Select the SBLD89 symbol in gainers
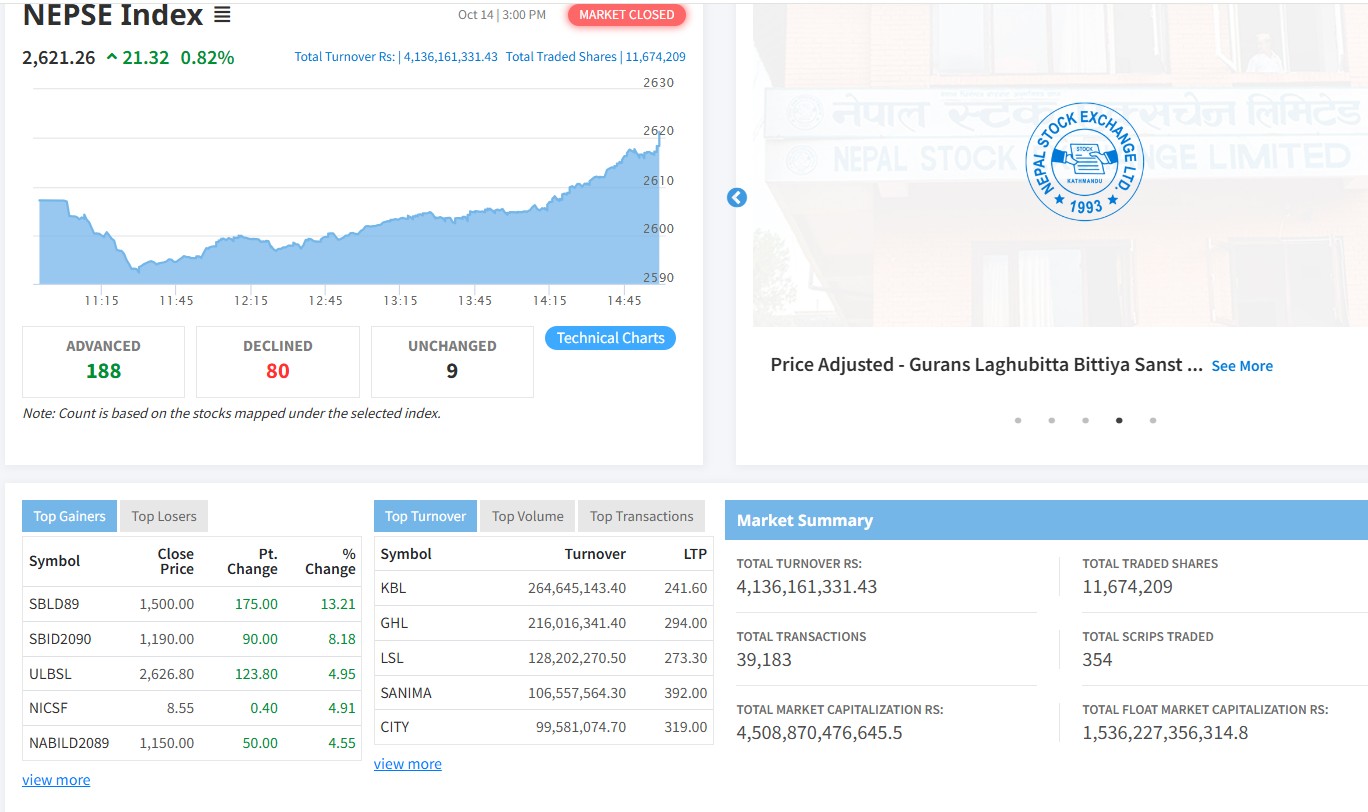Viewport: 1368px width, 812px height. click(x=54, y=604)
